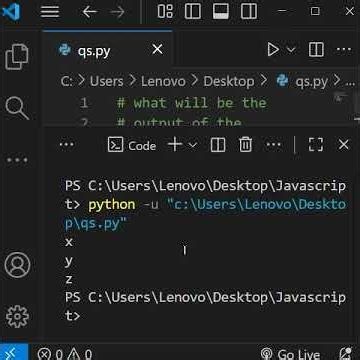
Task: Open the Explorer view in activity bar
Action: pyautogui.click(x=17, y=57)
